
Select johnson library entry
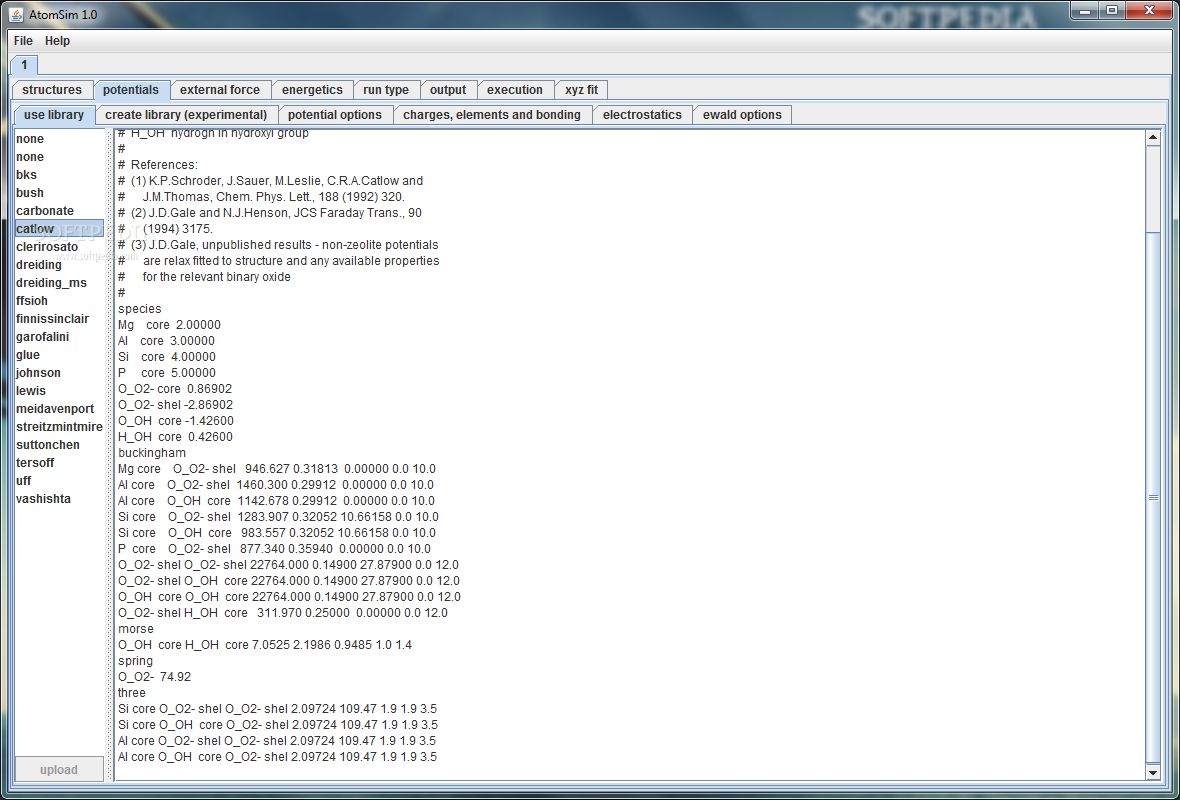[59, 373]
